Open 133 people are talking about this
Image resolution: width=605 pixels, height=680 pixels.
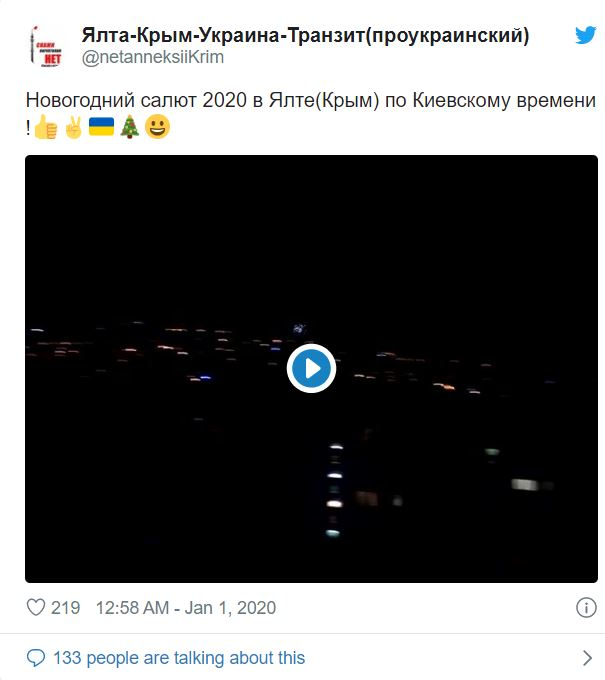tap(179, 658)
